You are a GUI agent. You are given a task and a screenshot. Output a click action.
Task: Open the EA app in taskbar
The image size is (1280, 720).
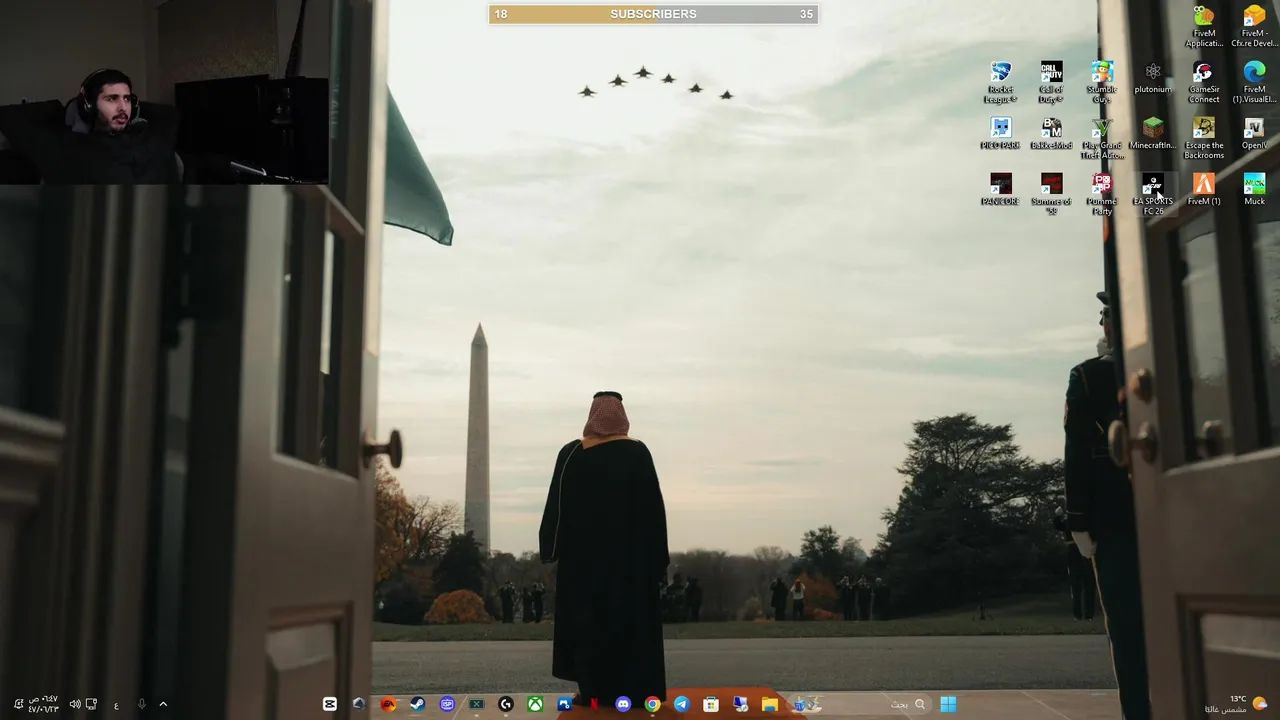point(389,704)
